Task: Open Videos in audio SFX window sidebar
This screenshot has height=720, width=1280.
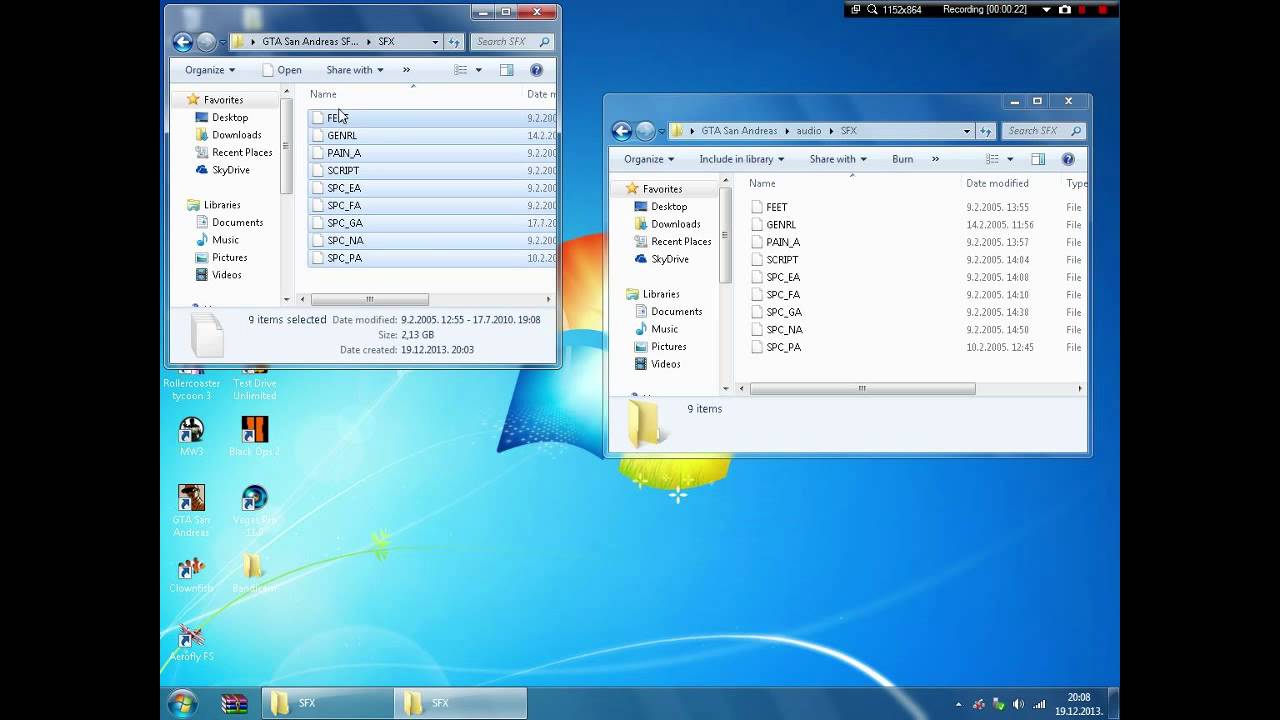Action: click(665, 364)
